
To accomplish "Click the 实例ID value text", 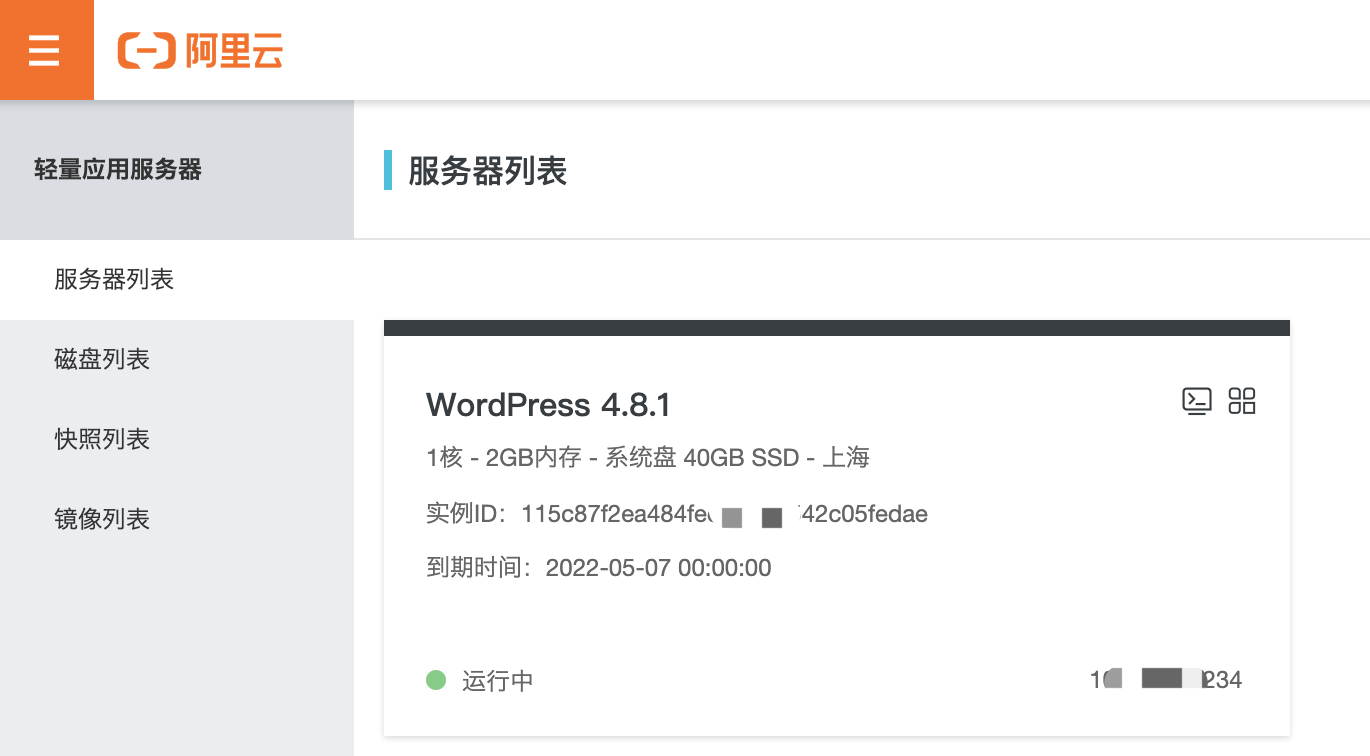I will pyautogui.click(x=725, y=515).
